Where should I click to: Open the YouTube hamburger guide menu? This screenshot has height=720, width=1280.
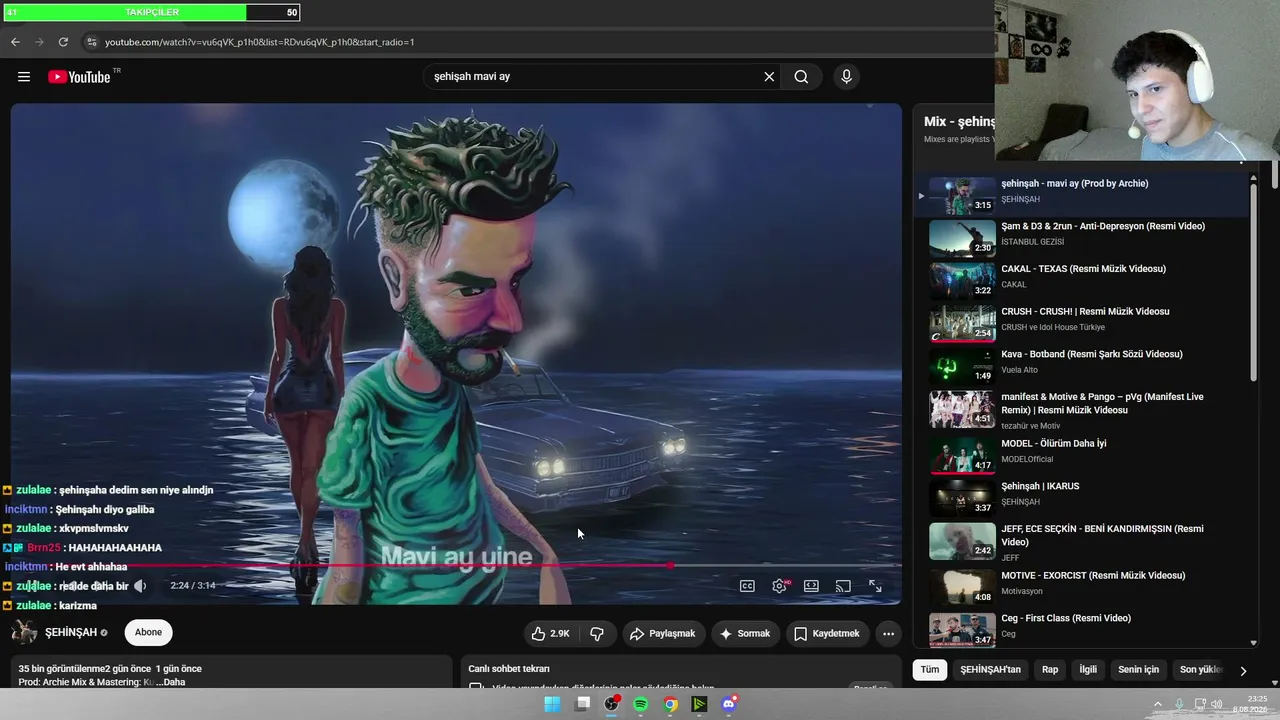pos(24,77)
